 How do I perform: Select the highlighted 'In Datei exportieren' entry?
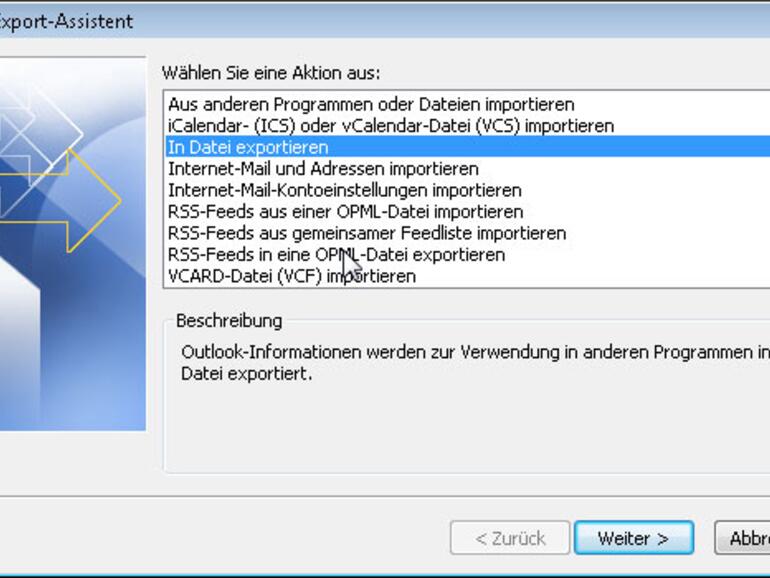tap(468, 147)
